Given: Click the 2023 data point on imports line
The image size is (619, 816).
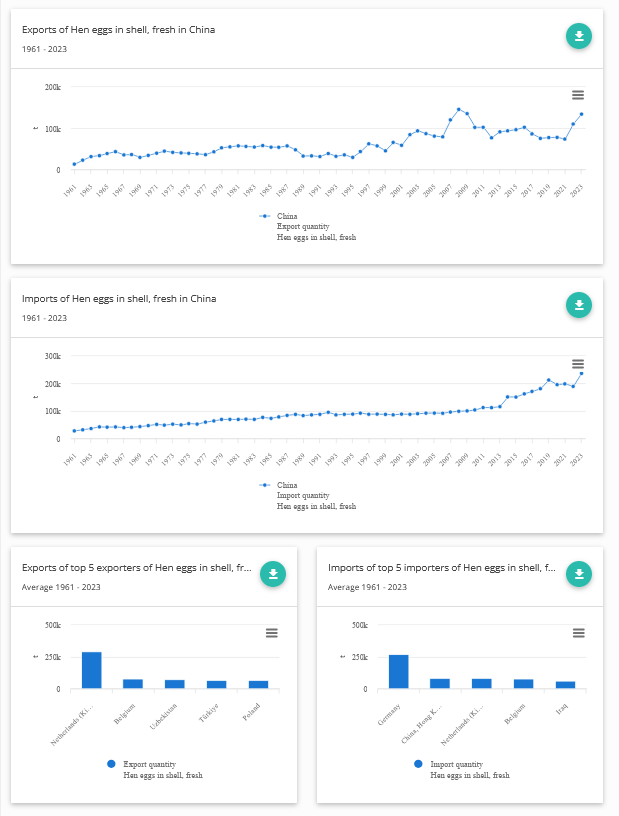Looking at the screenshot, I should click(582, 373).
